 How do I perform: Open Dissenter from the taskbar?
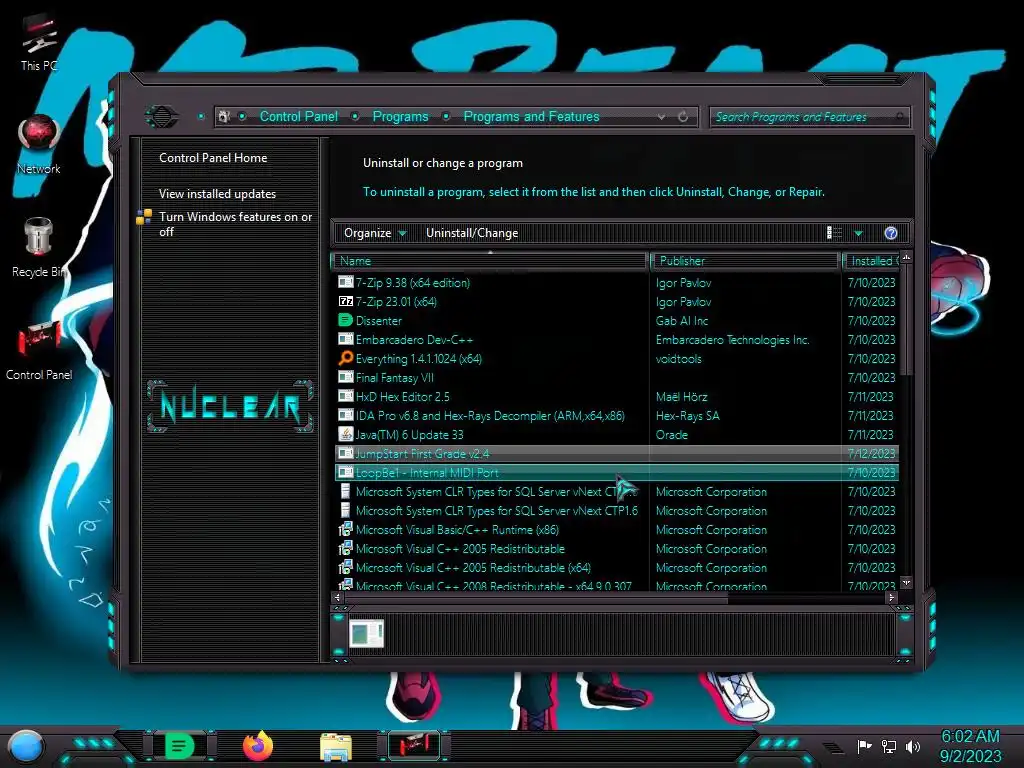point(179,745)
